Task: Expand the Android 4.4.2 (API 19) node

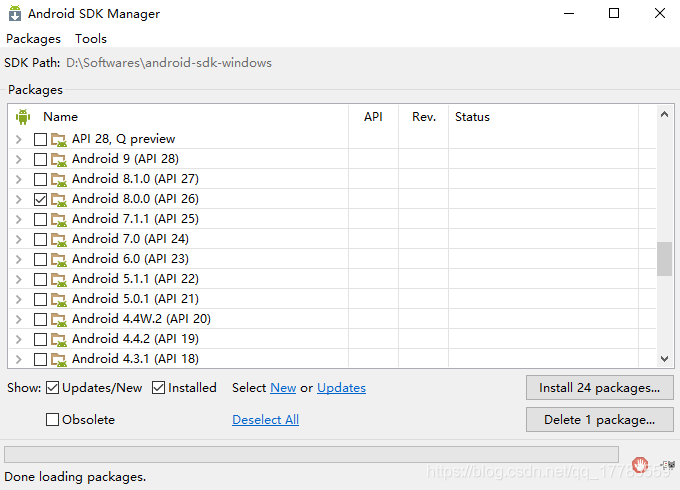Action: (x=19, y=339)
